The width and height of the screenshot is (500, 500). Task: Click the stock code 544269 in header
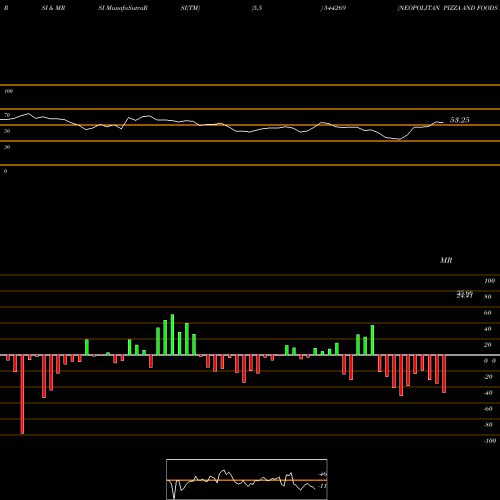click(x=335, y=8)
